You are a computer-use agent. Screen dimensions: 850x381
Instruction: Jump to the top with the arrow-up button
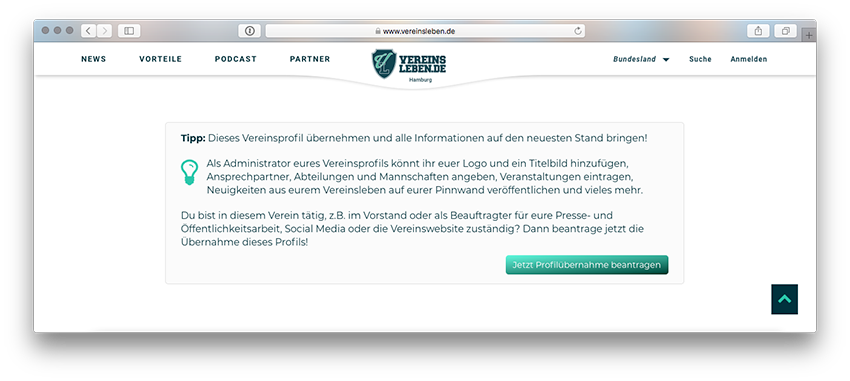click(784, 299)
